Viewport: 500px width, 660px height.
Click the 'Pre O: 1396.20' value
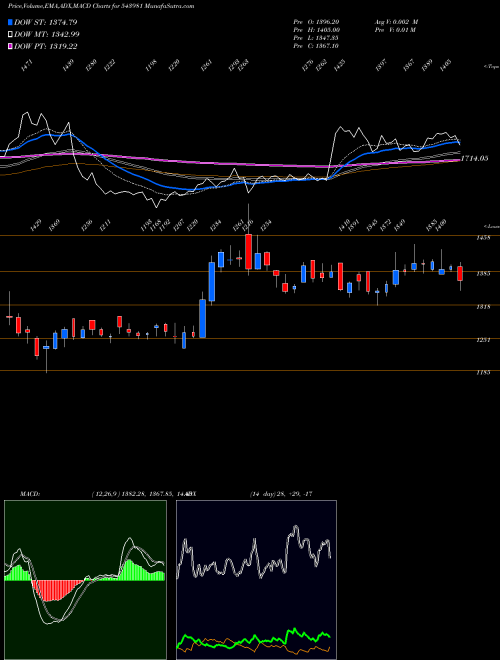(x=316, y=22)
